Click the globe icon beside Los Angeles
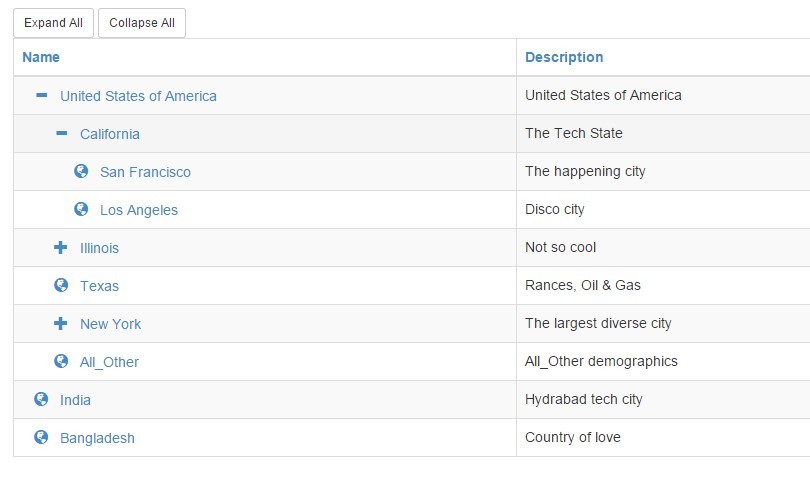 click(81, 209)
